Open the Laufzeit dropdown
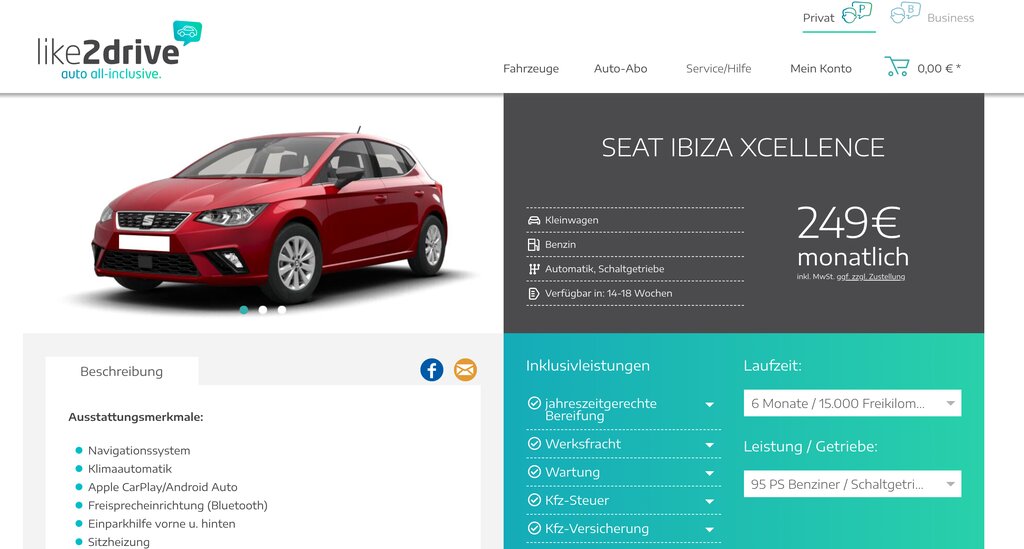Screen dimensions: 1024x549 click(x=852, y=403)
